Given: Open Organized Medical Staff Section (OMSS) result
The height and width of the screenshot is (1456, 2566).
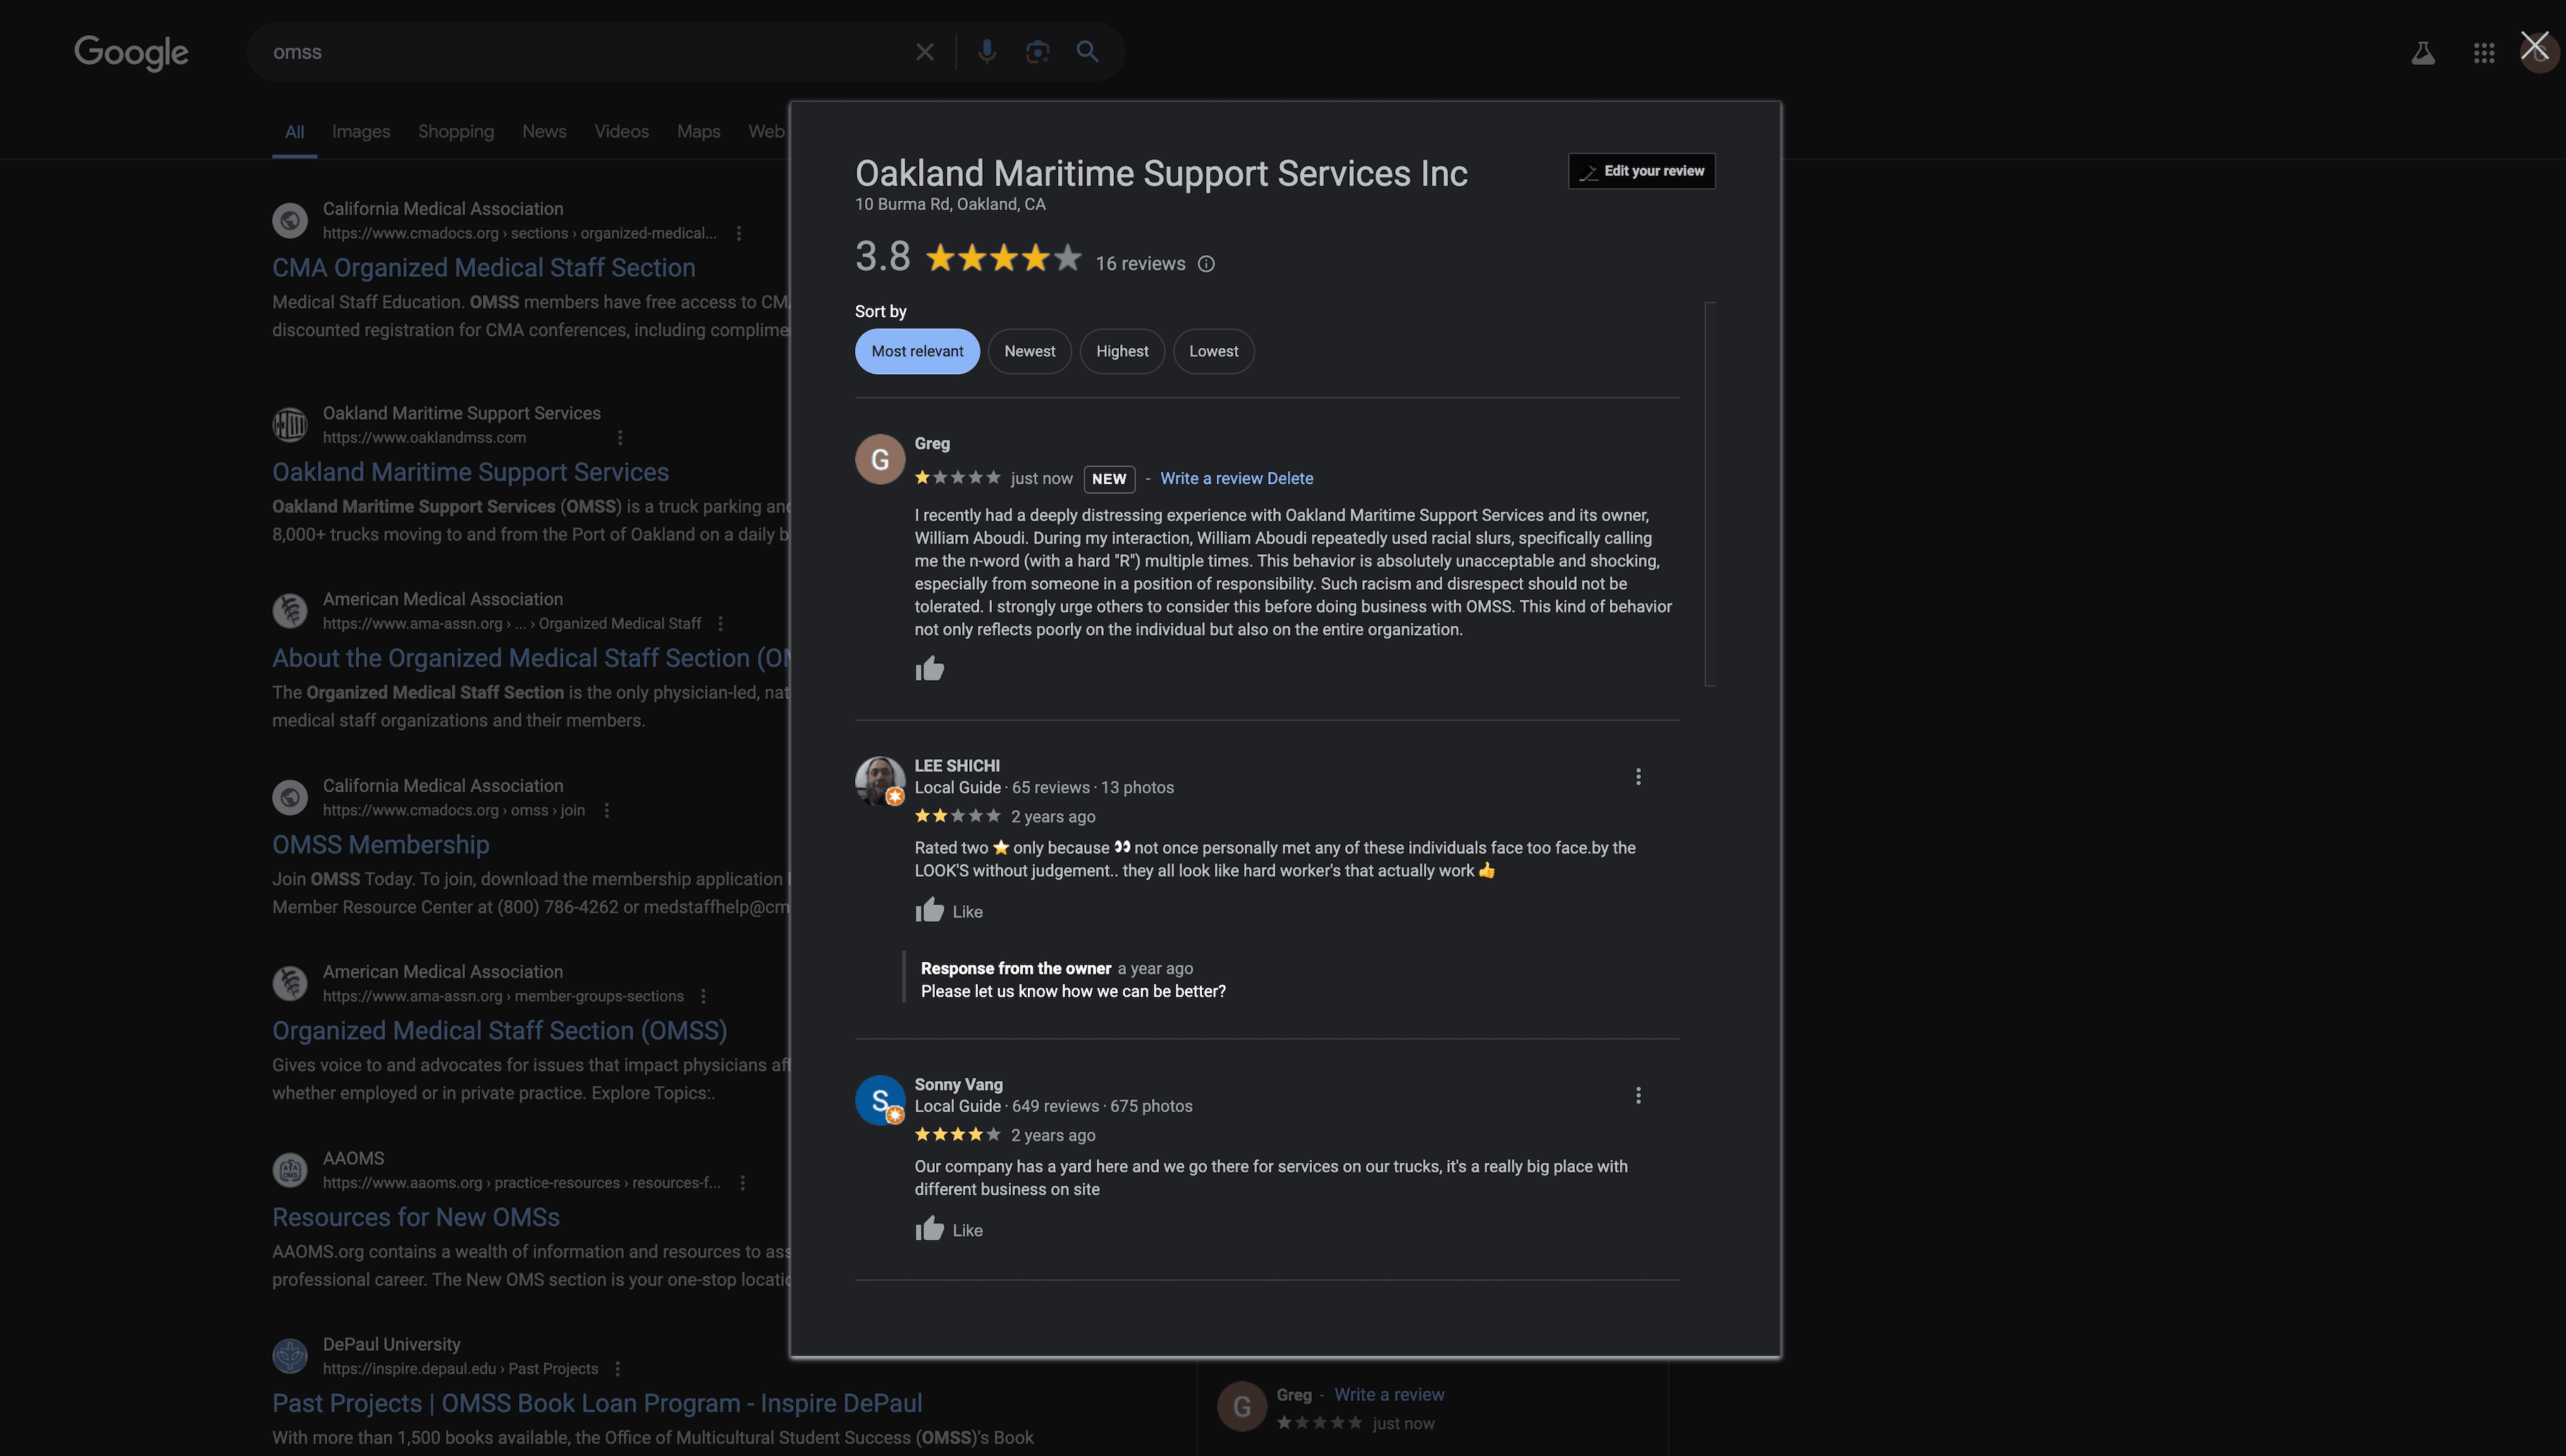Looking at the screenshot, I should [499, 1031].
